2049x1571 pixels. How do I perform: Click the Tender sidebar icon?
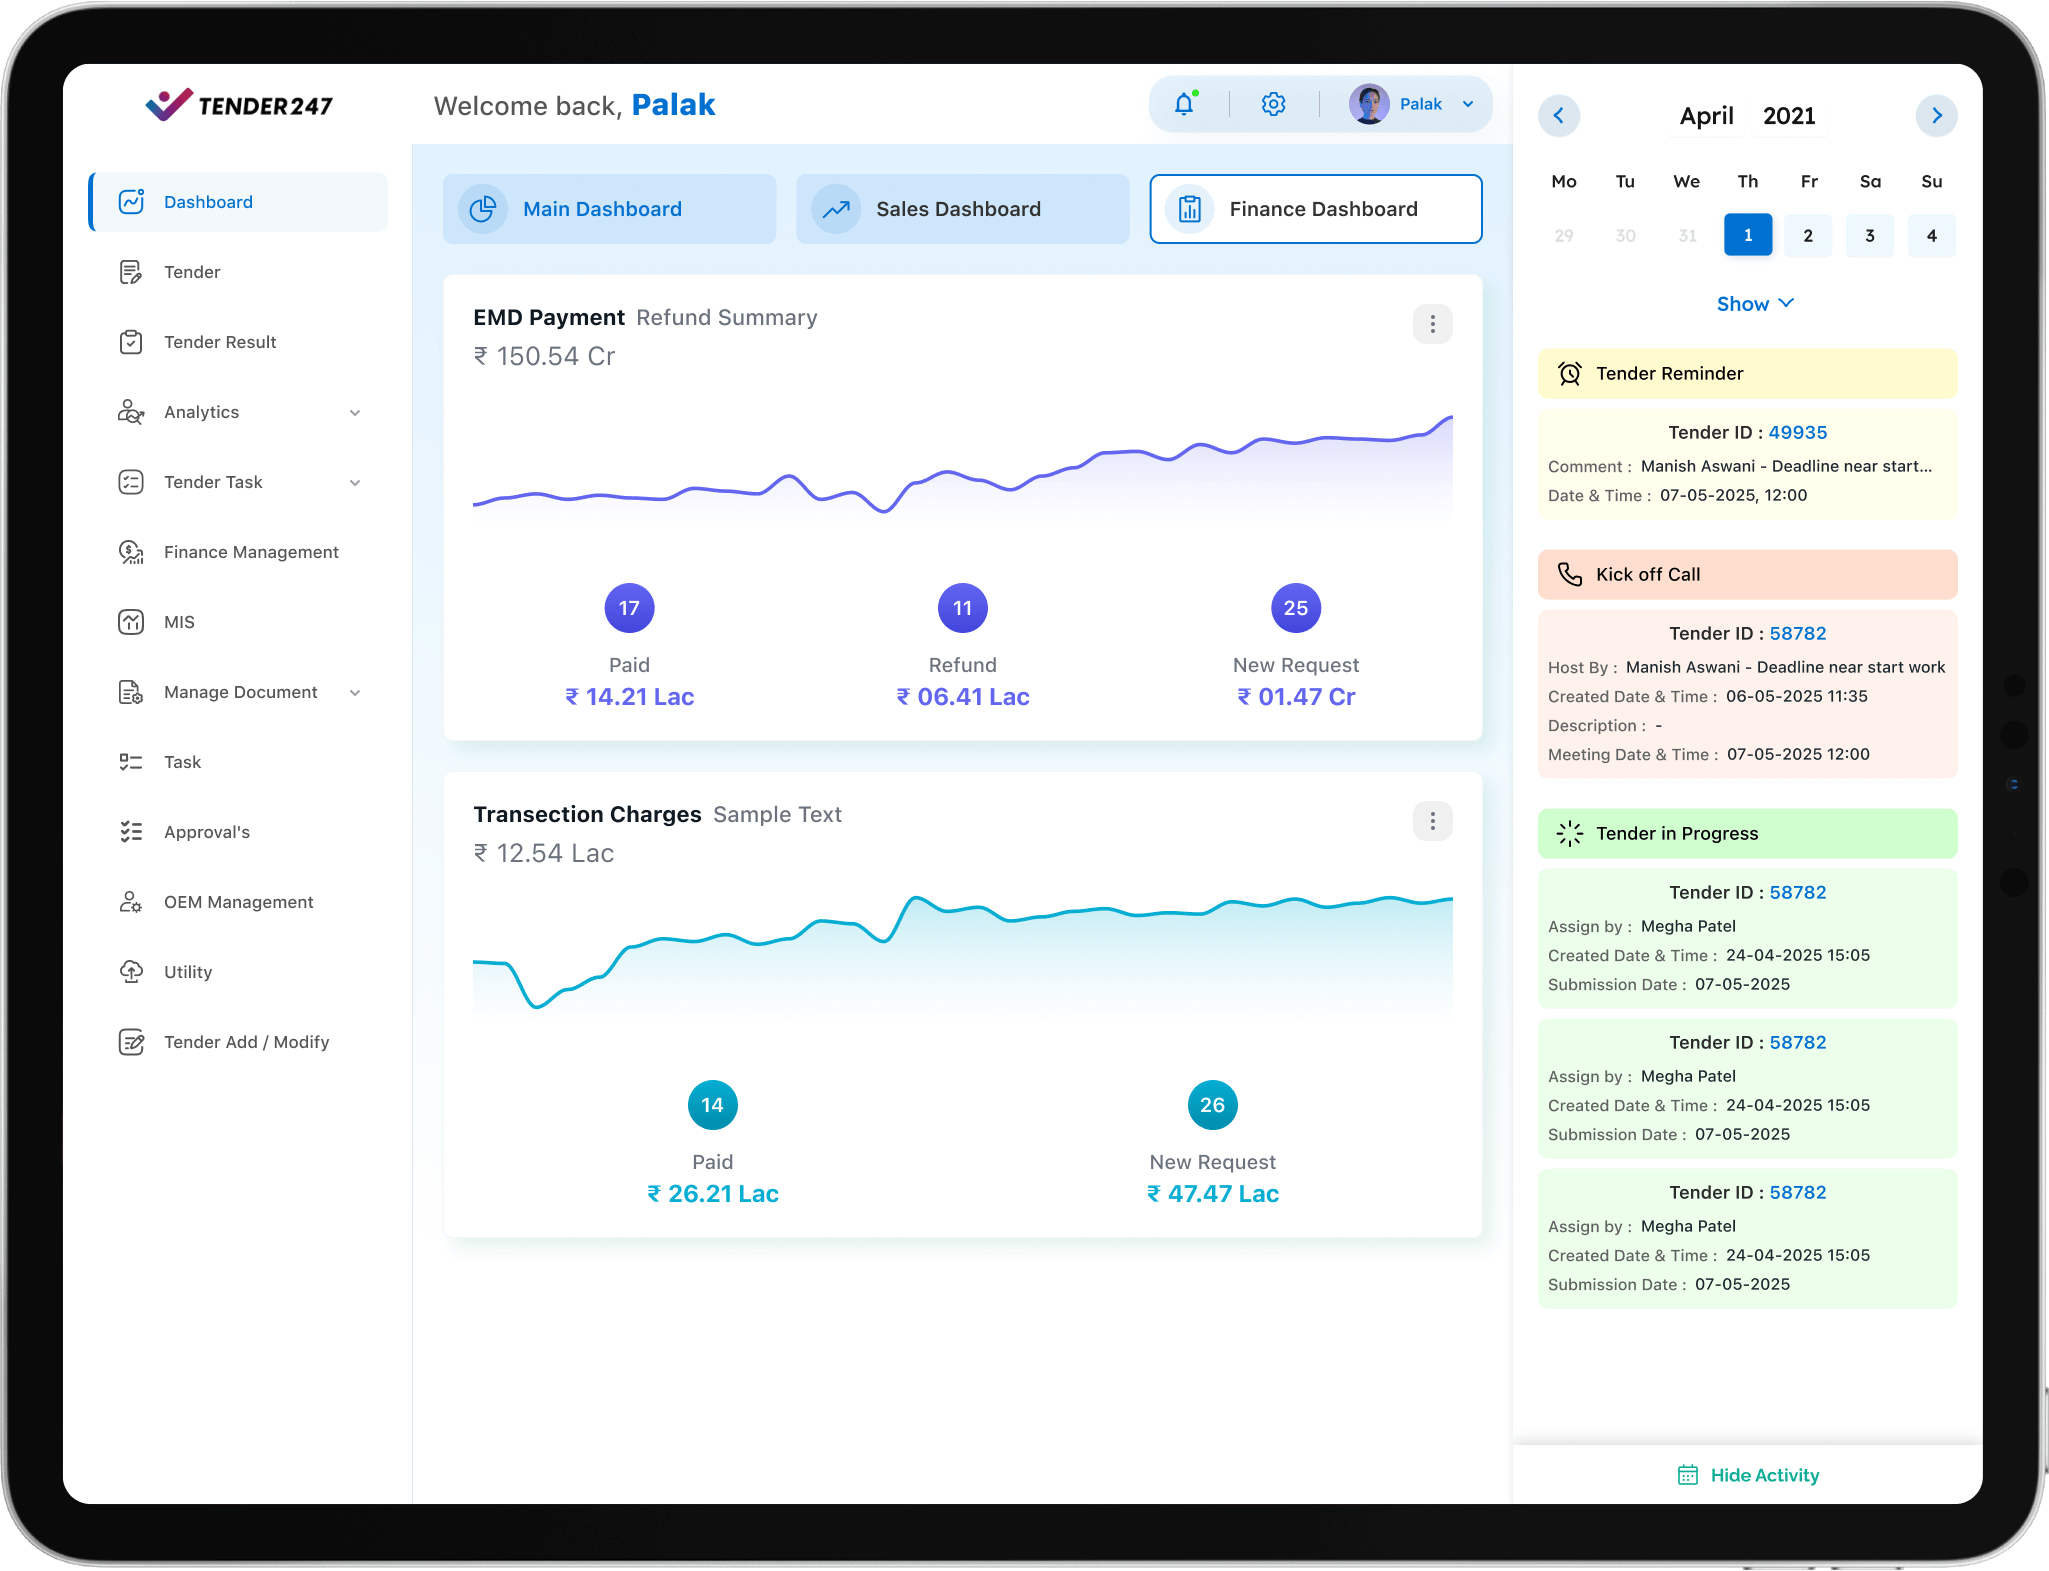pyautogui.click(x=131, y=272)
